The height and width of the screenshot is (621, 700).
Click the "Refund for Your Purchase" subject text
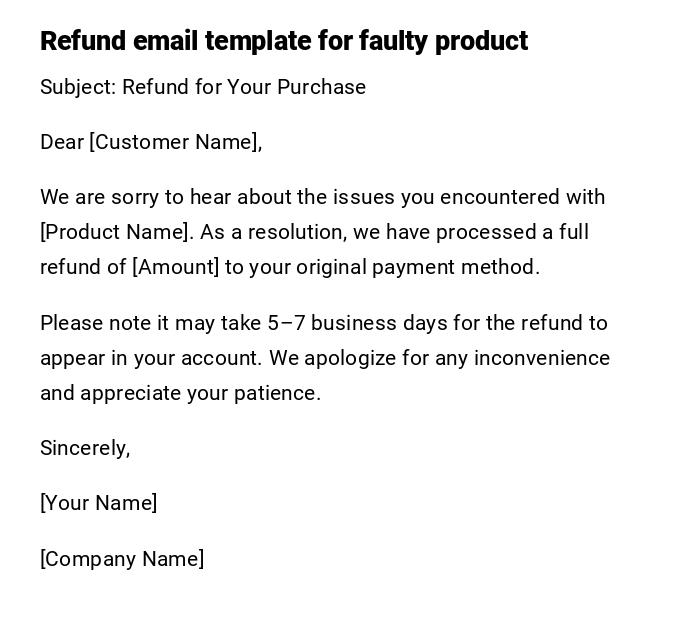click(x=244, y=87)
